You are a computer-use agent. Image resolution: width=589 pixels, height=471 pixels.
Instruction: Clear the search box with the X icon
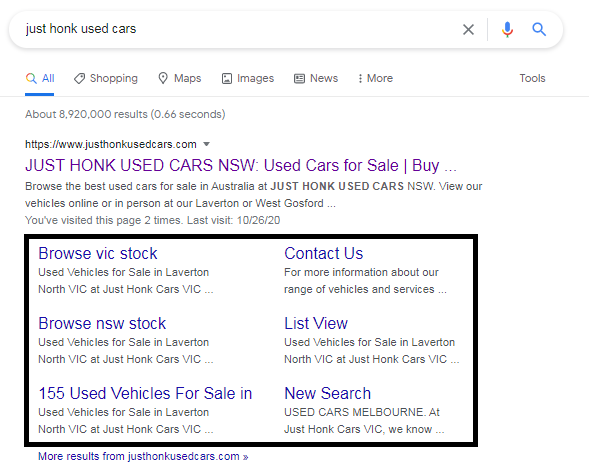pyautogui.click(x=468, y=29)
